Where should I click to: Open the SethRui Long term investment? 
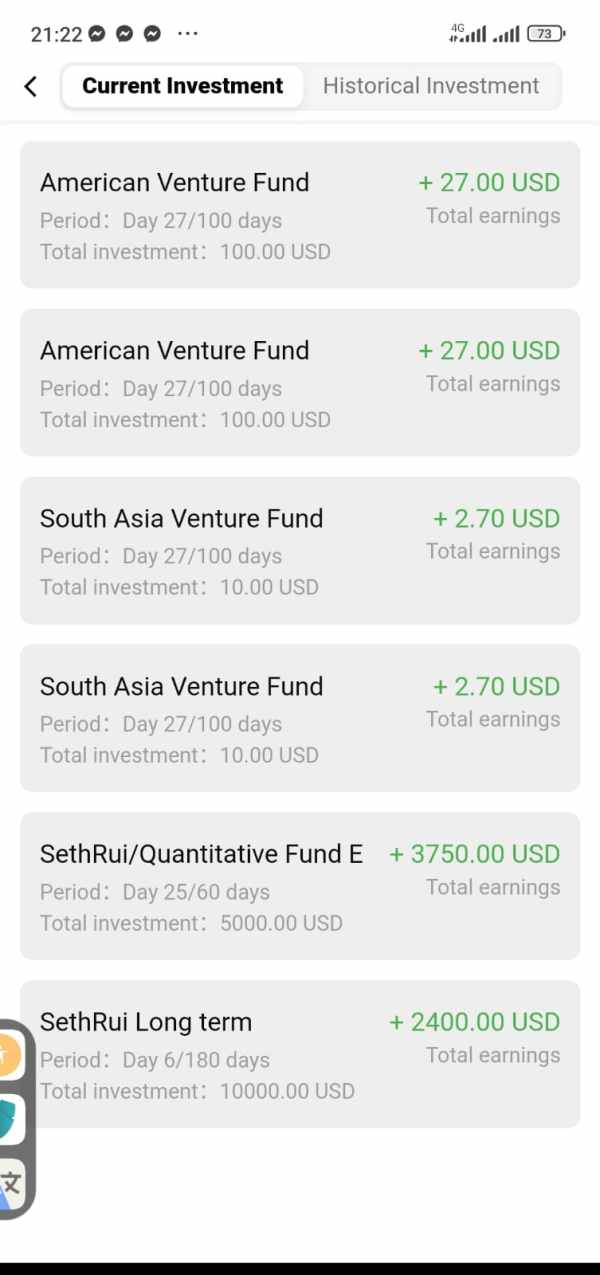[x=300, y=1055]
